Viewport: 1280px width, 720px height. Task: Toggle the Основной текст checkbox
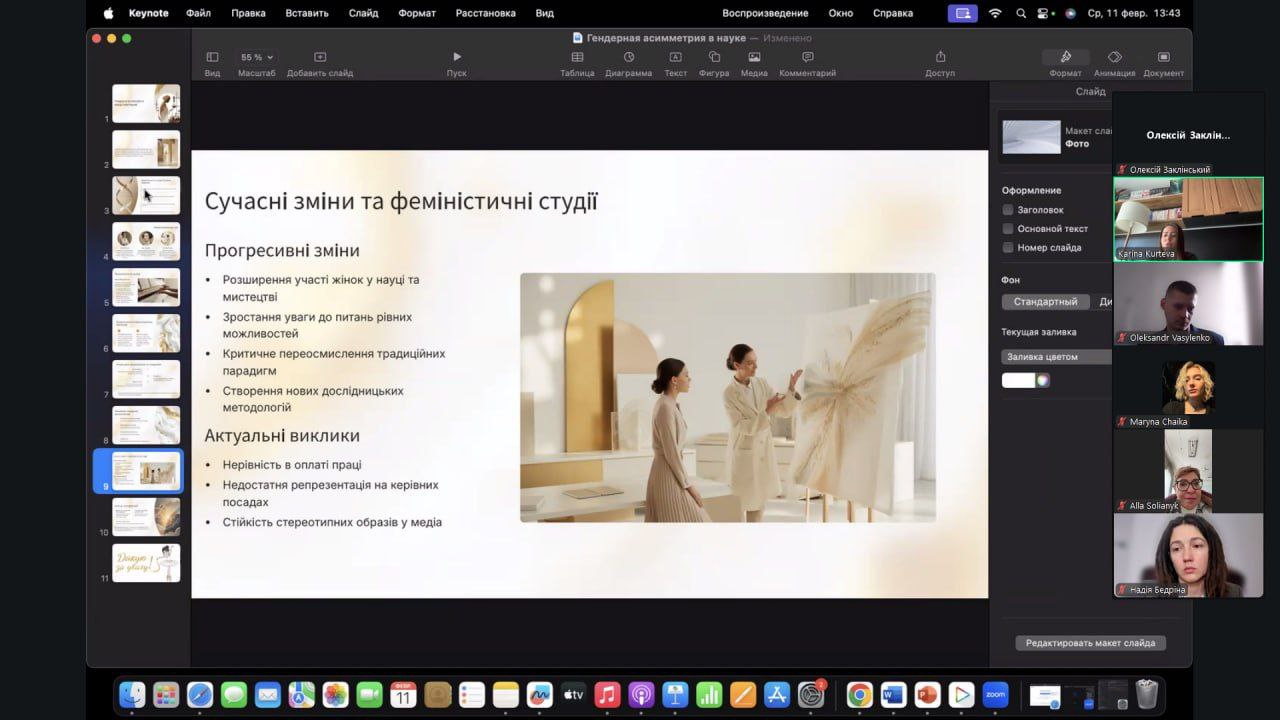coord(1008,229)
